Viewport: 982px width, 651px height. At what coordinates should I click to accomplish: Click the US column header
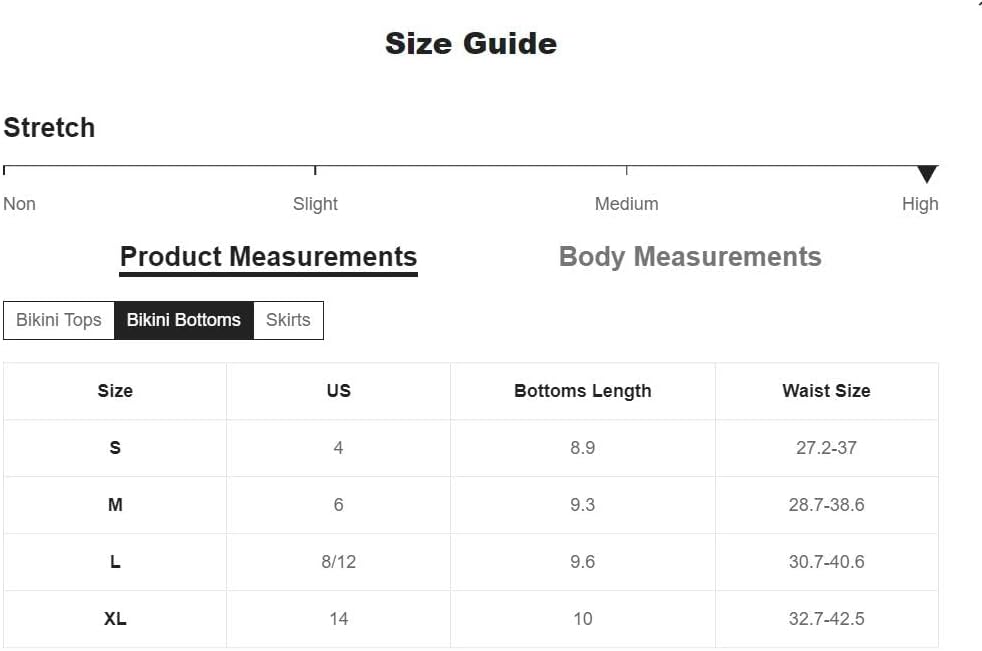(338, 391)
